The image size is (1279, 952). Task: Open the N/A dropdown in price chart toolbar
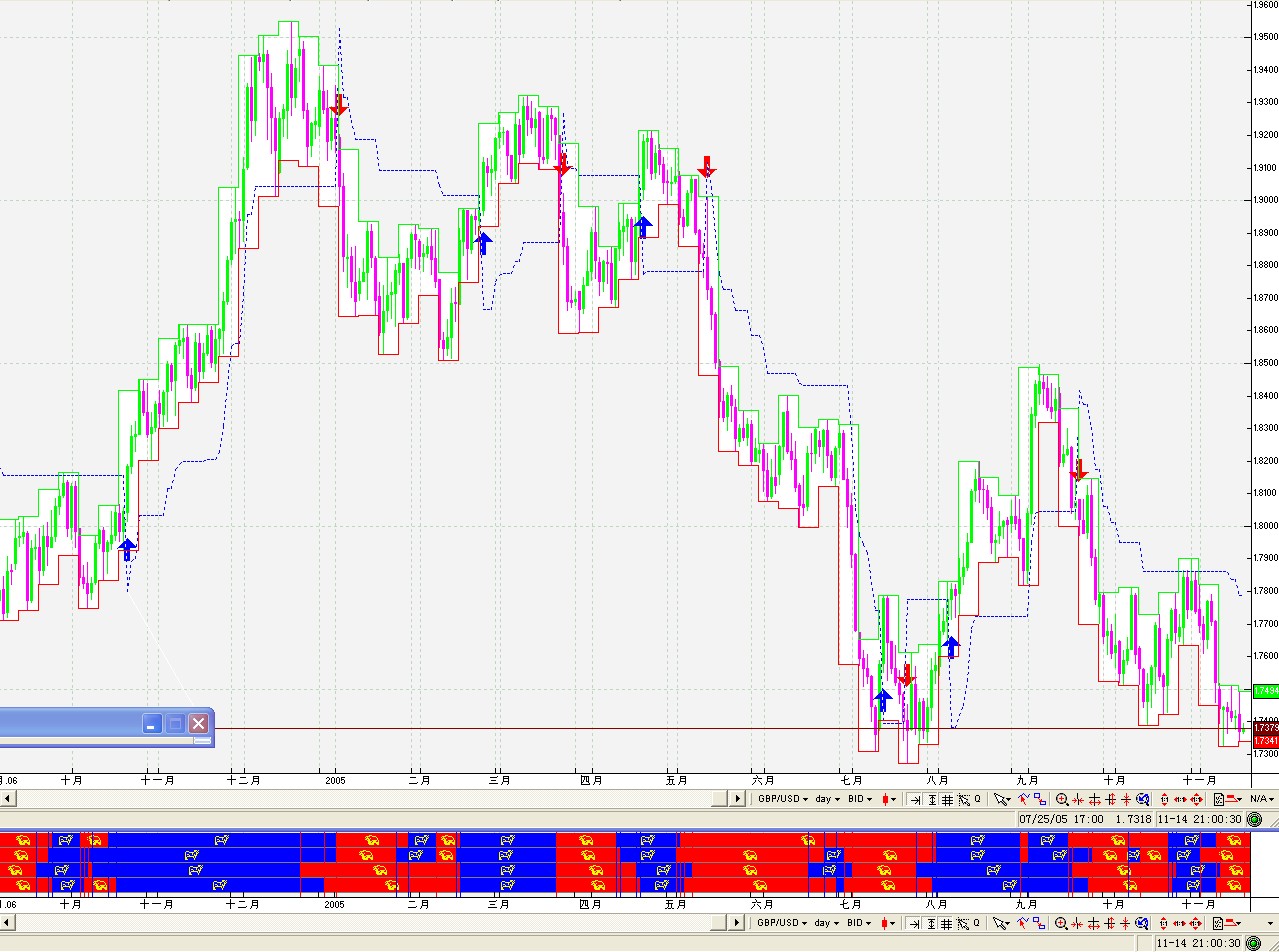pos(1262,799)
